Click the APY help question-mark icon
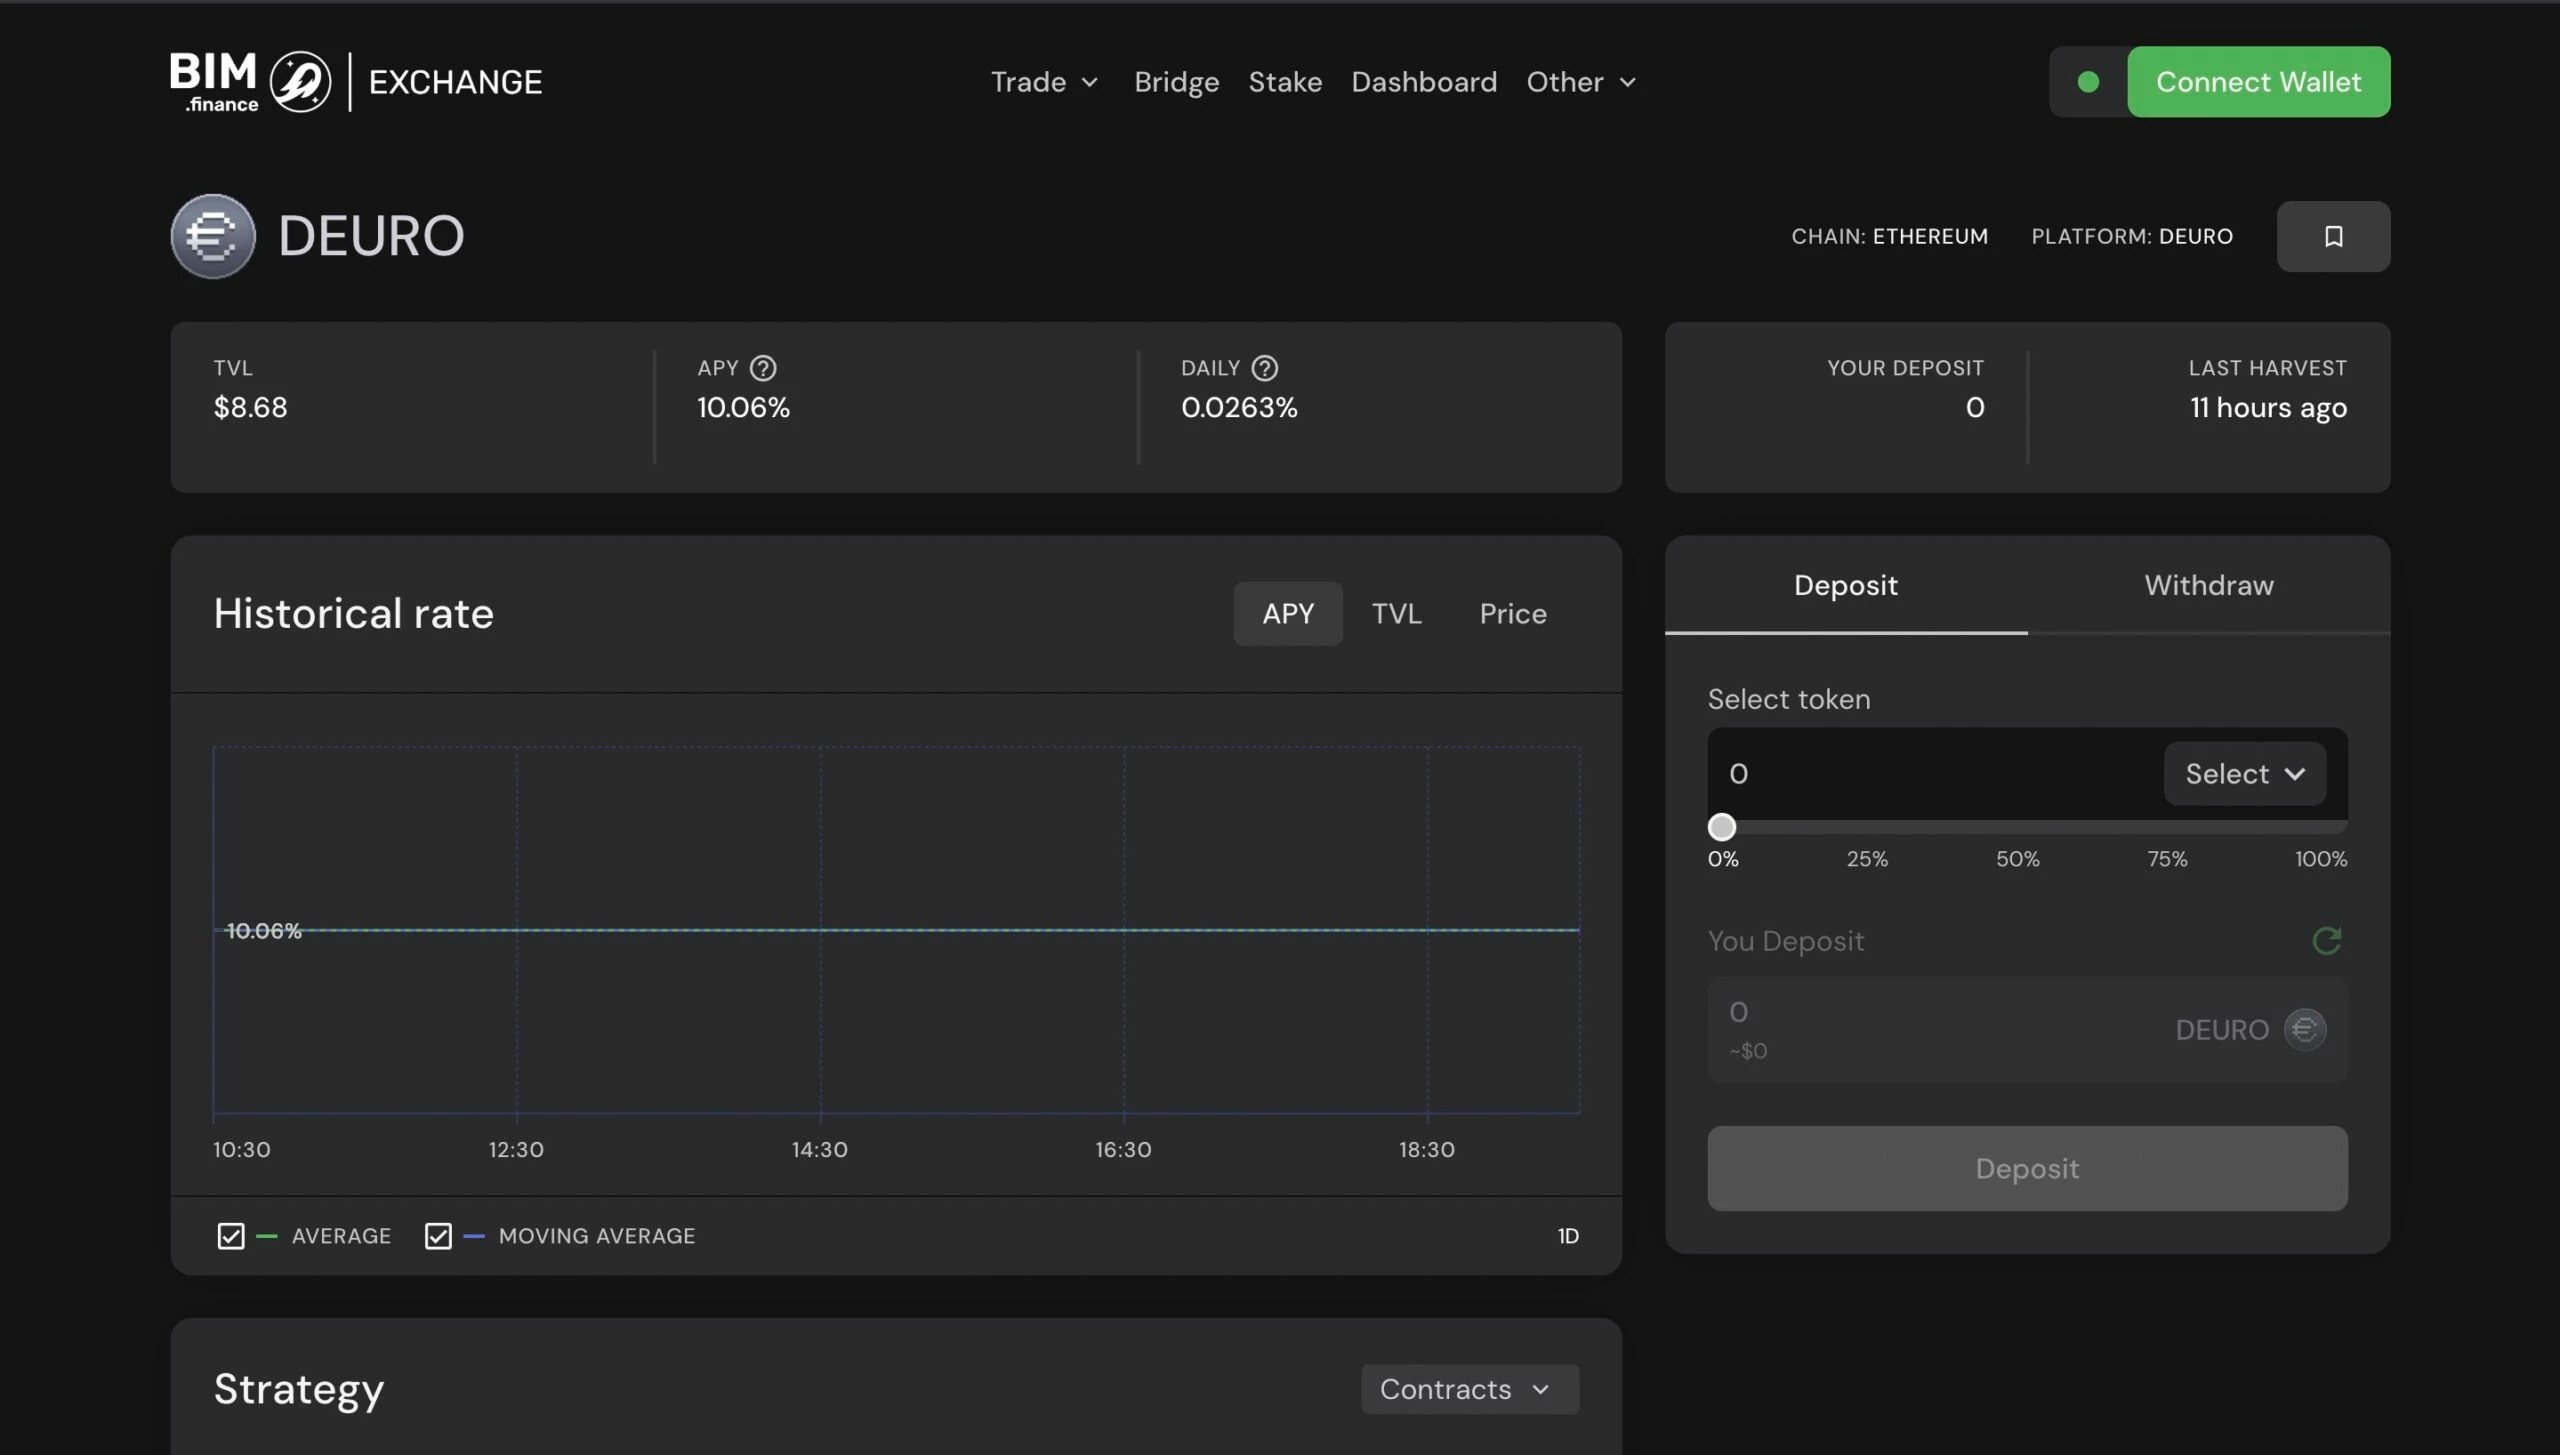2560x1455 pixels. [x=763, y=368]
